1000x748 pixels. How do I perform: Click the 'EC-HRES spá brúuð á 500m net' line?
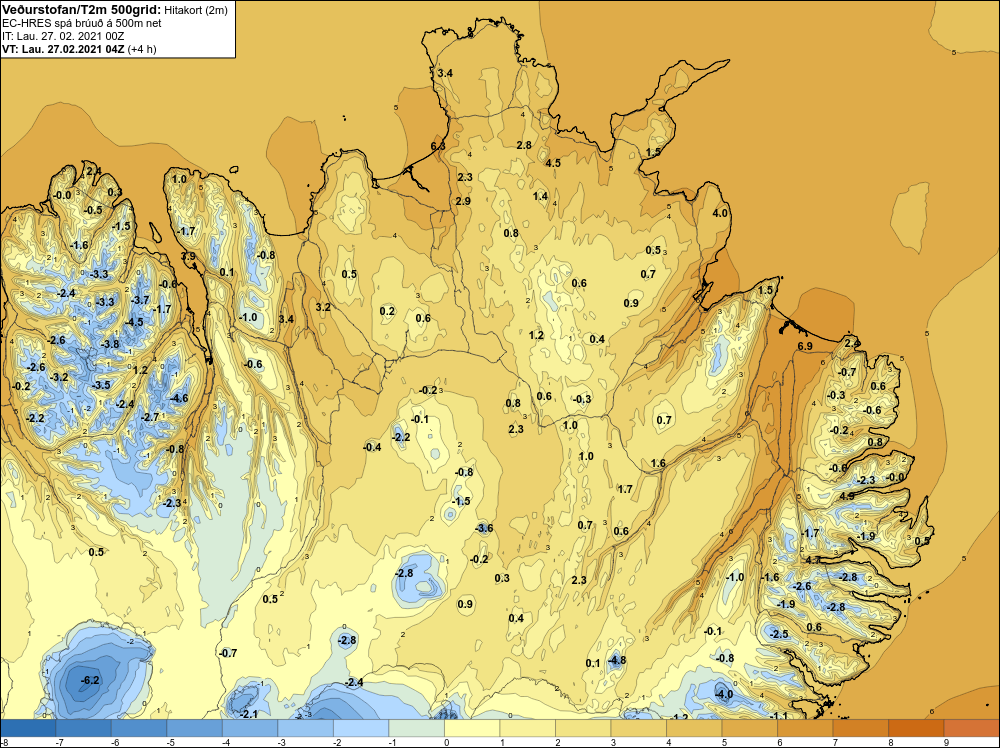[x=82, y=23]
